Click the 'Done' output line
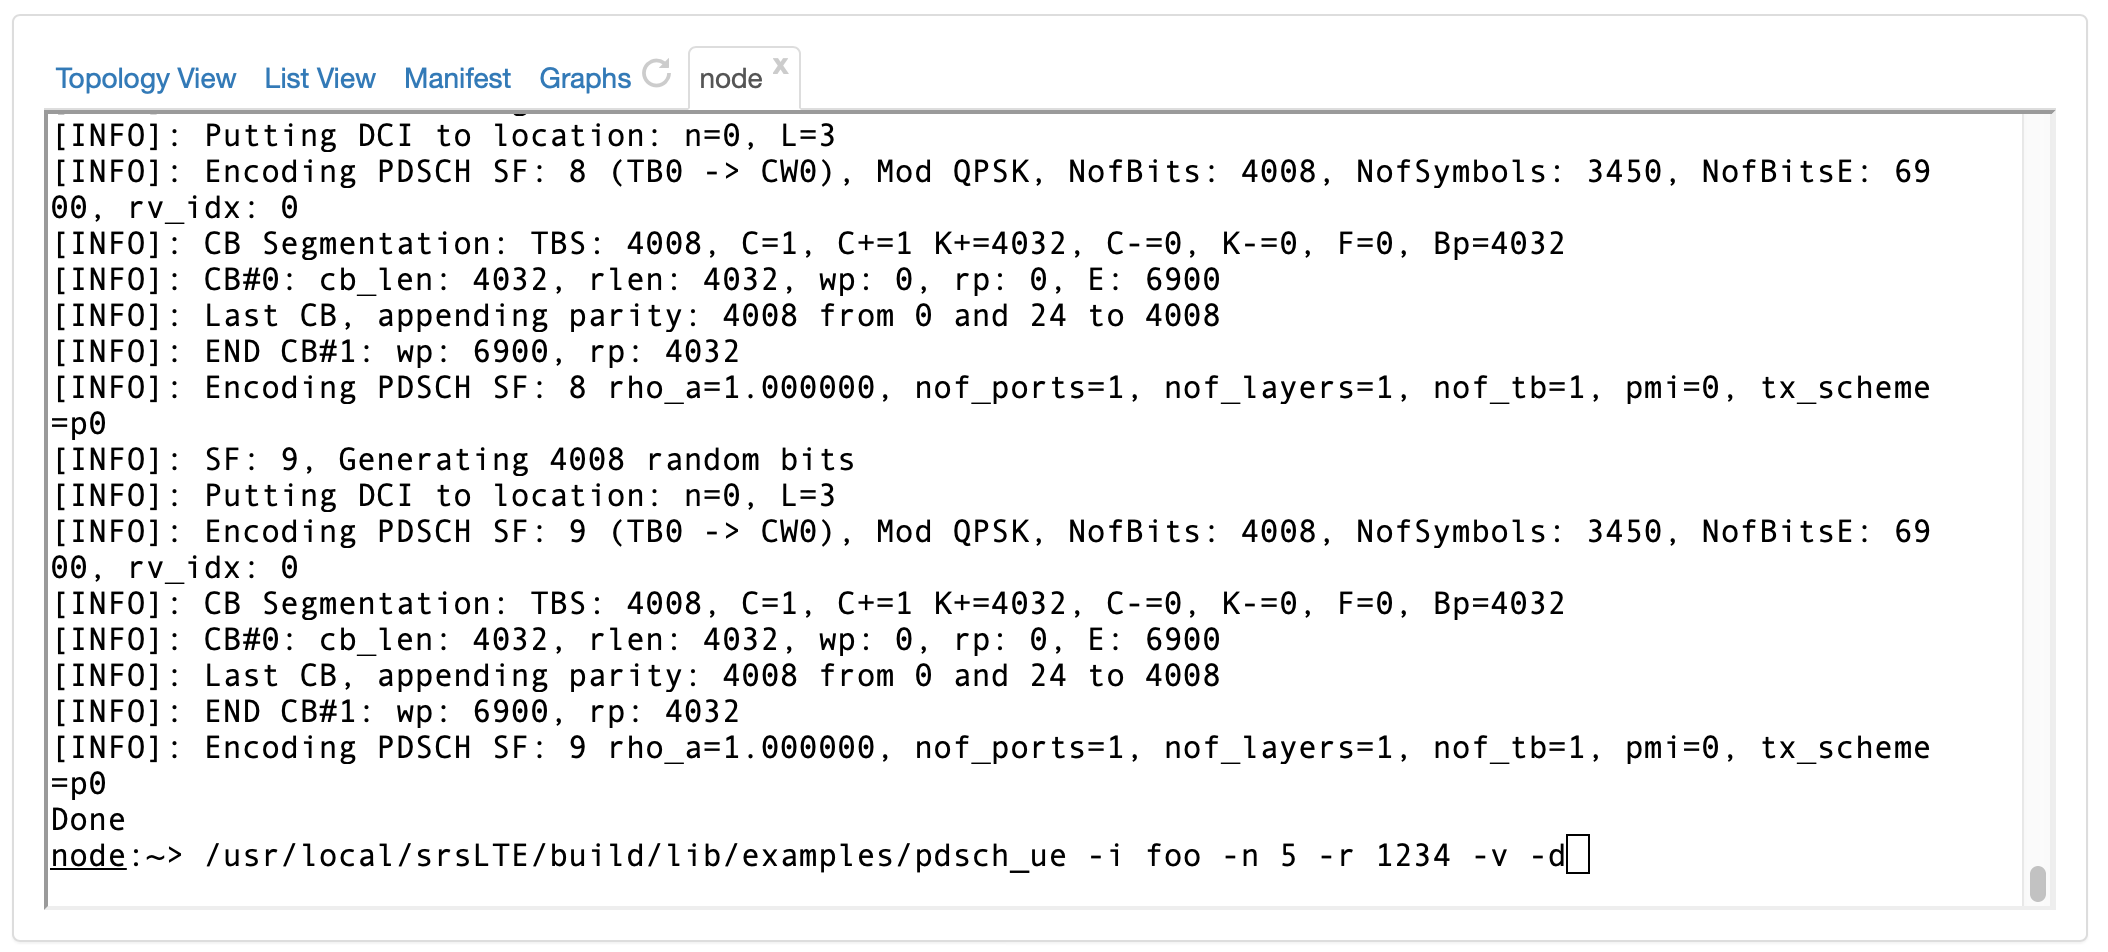 [89, 820]
